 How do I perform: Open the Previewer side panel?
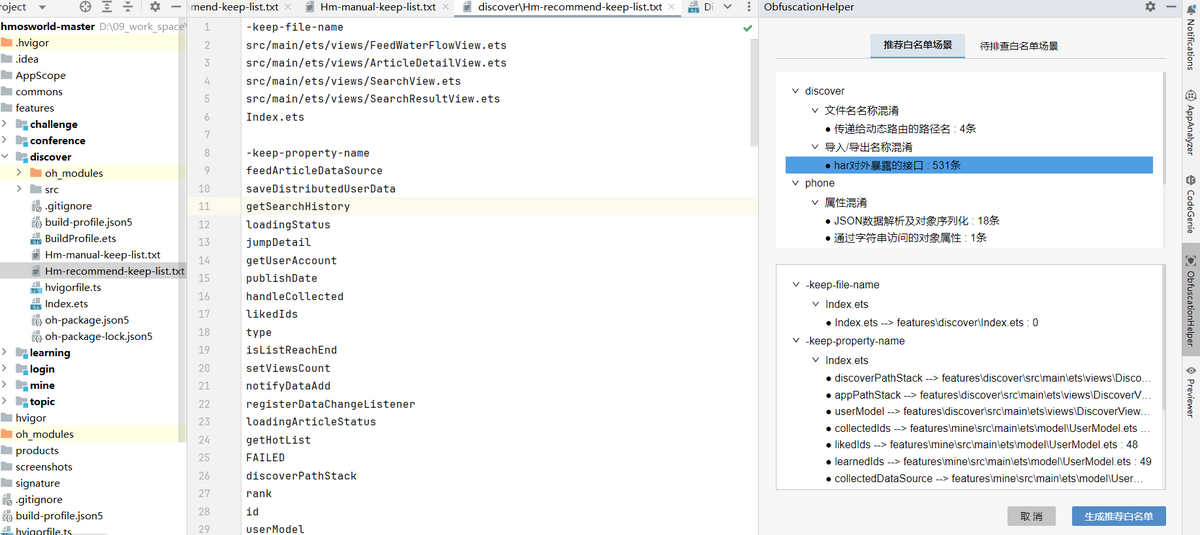click(x=1190, y=392)
